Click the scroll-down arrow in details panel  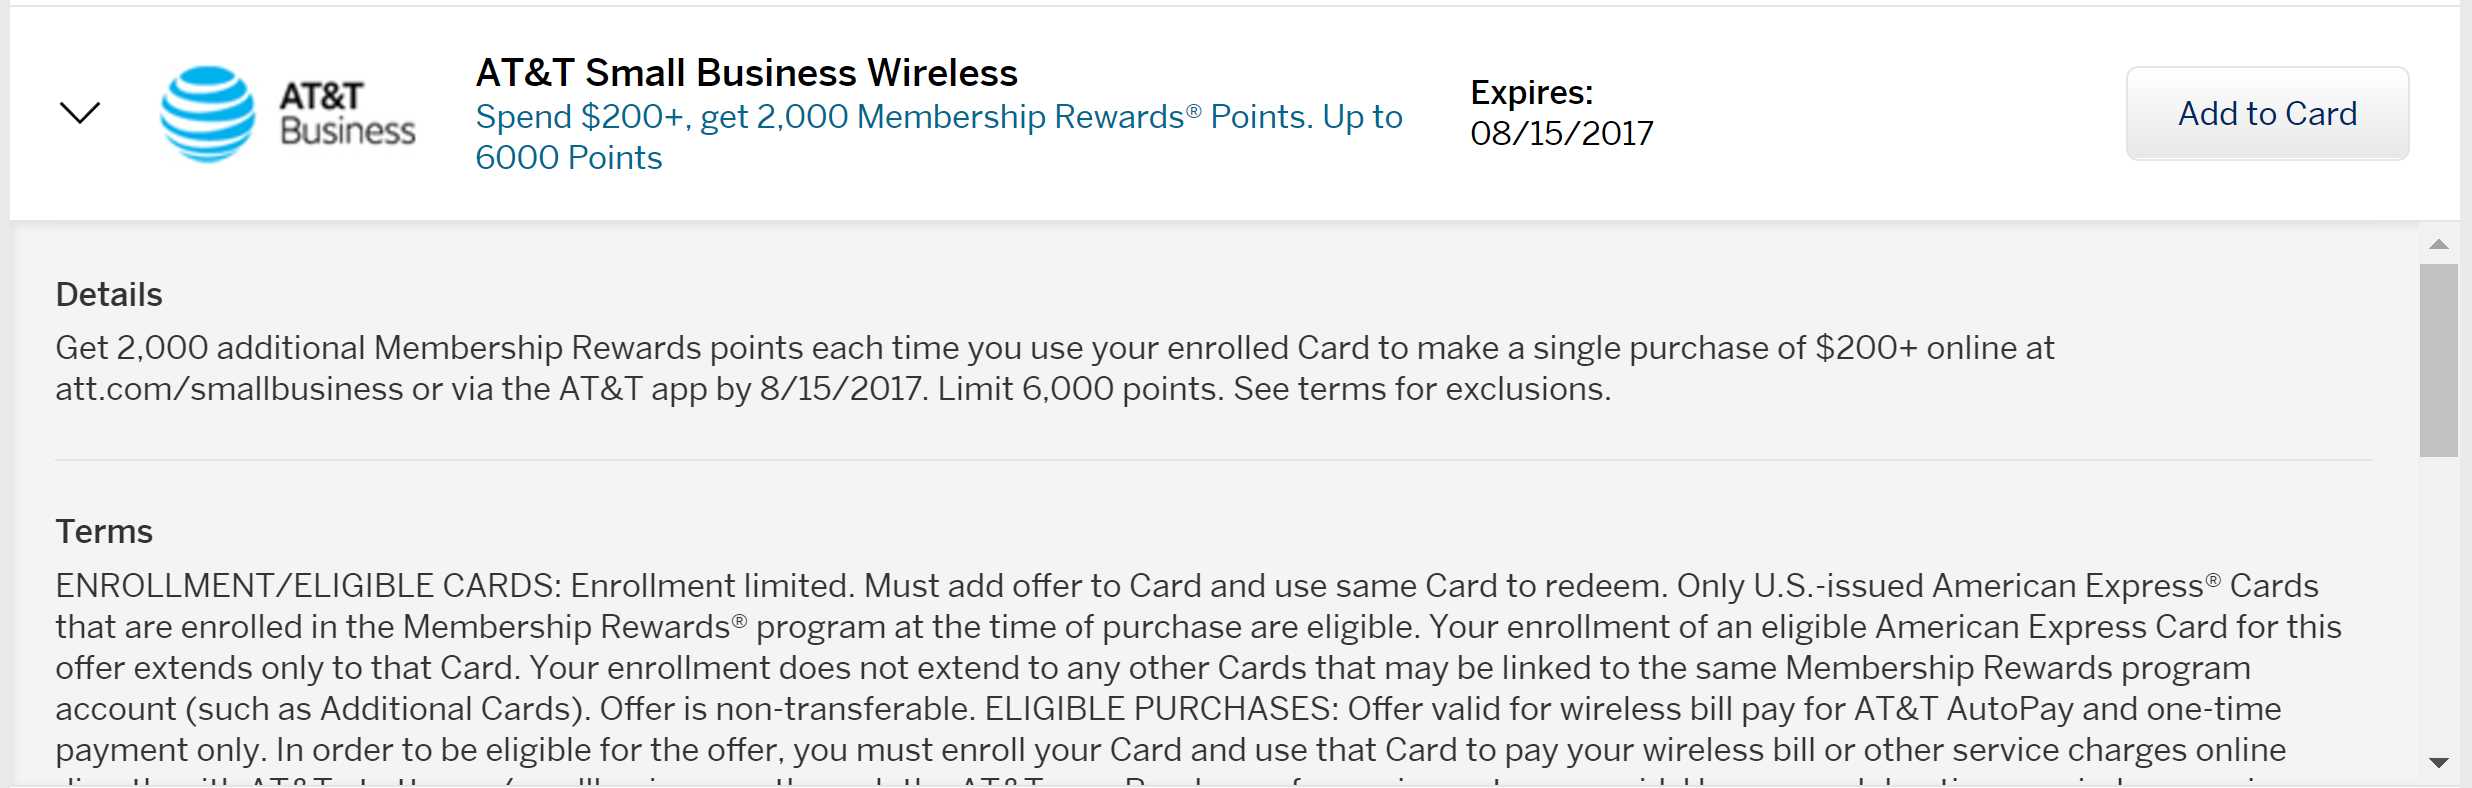[2439, 763]
